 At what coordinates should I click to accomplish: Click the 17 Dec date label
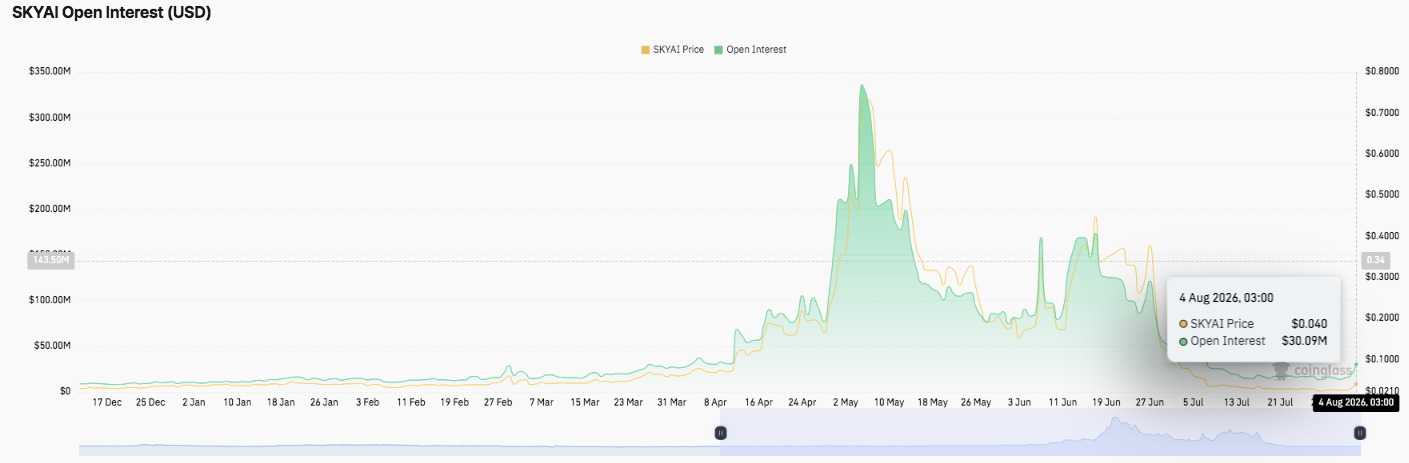point(107,402)
